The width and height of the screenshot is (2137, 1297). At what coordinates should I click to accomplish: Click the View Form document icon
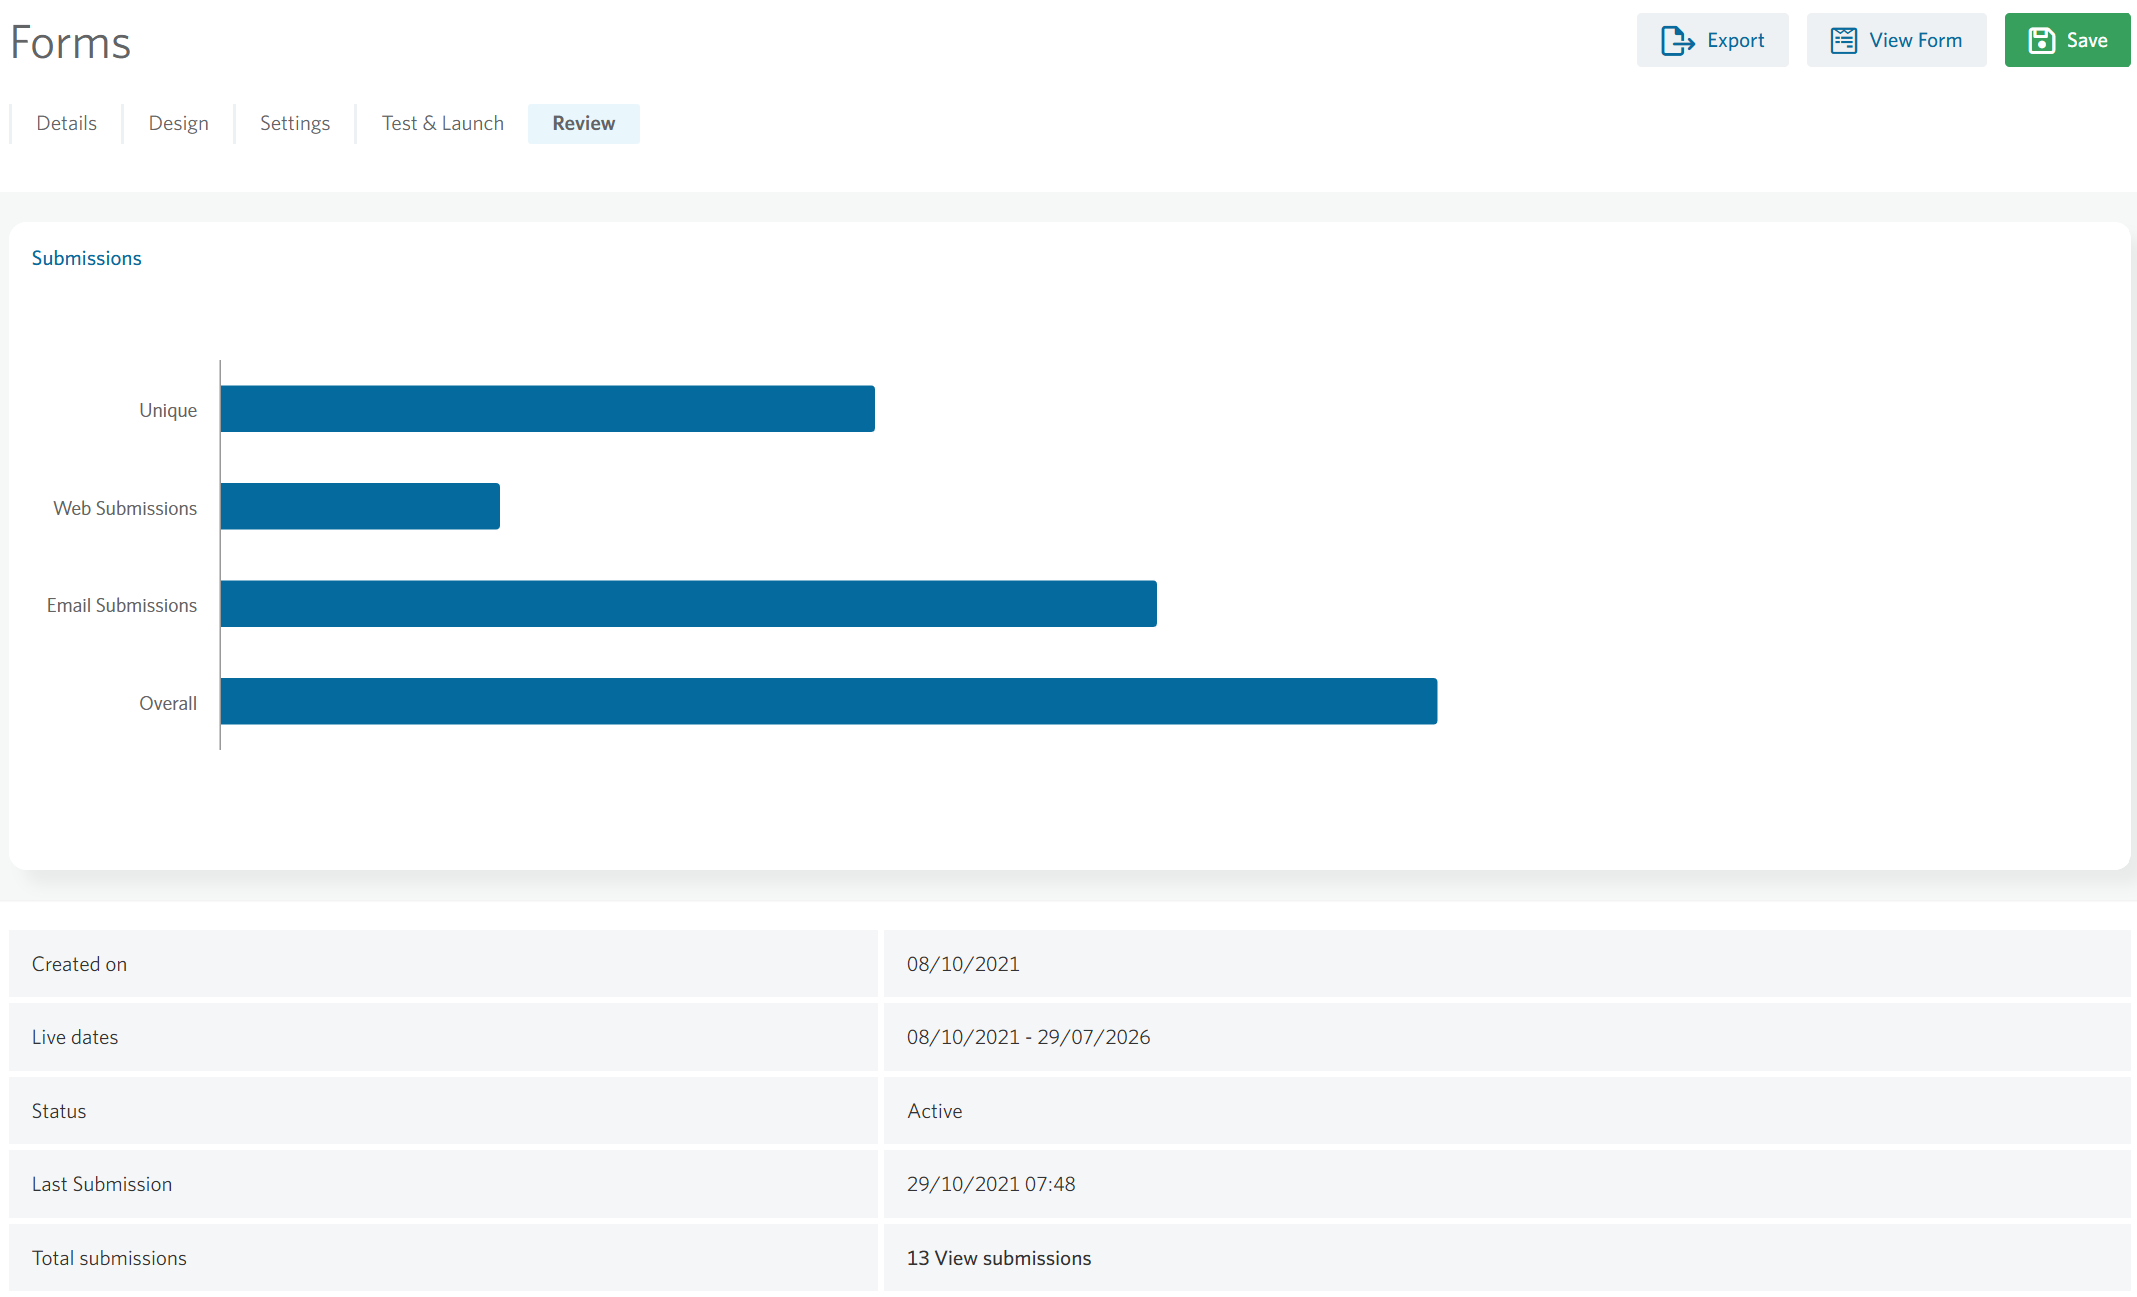pyautogui.click(x=1843, y=41)
